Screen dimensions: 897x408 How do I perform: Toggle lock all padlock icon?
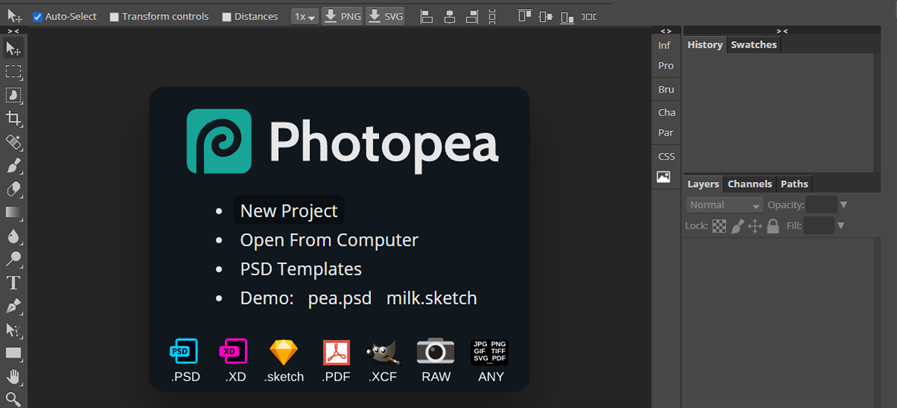point(773,226)
